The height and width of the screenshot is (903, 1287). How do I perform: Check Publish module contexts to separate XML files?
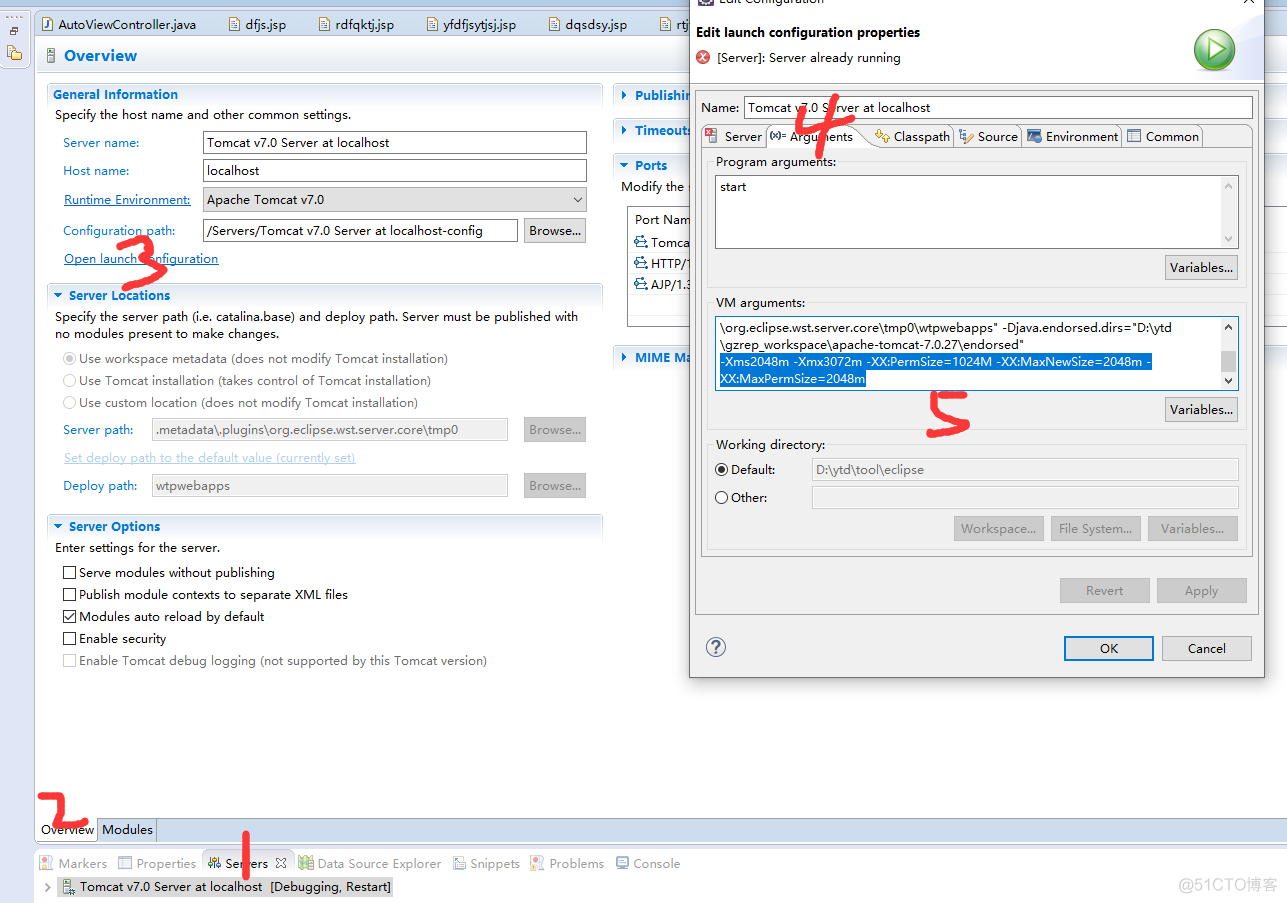click(69, 595)
